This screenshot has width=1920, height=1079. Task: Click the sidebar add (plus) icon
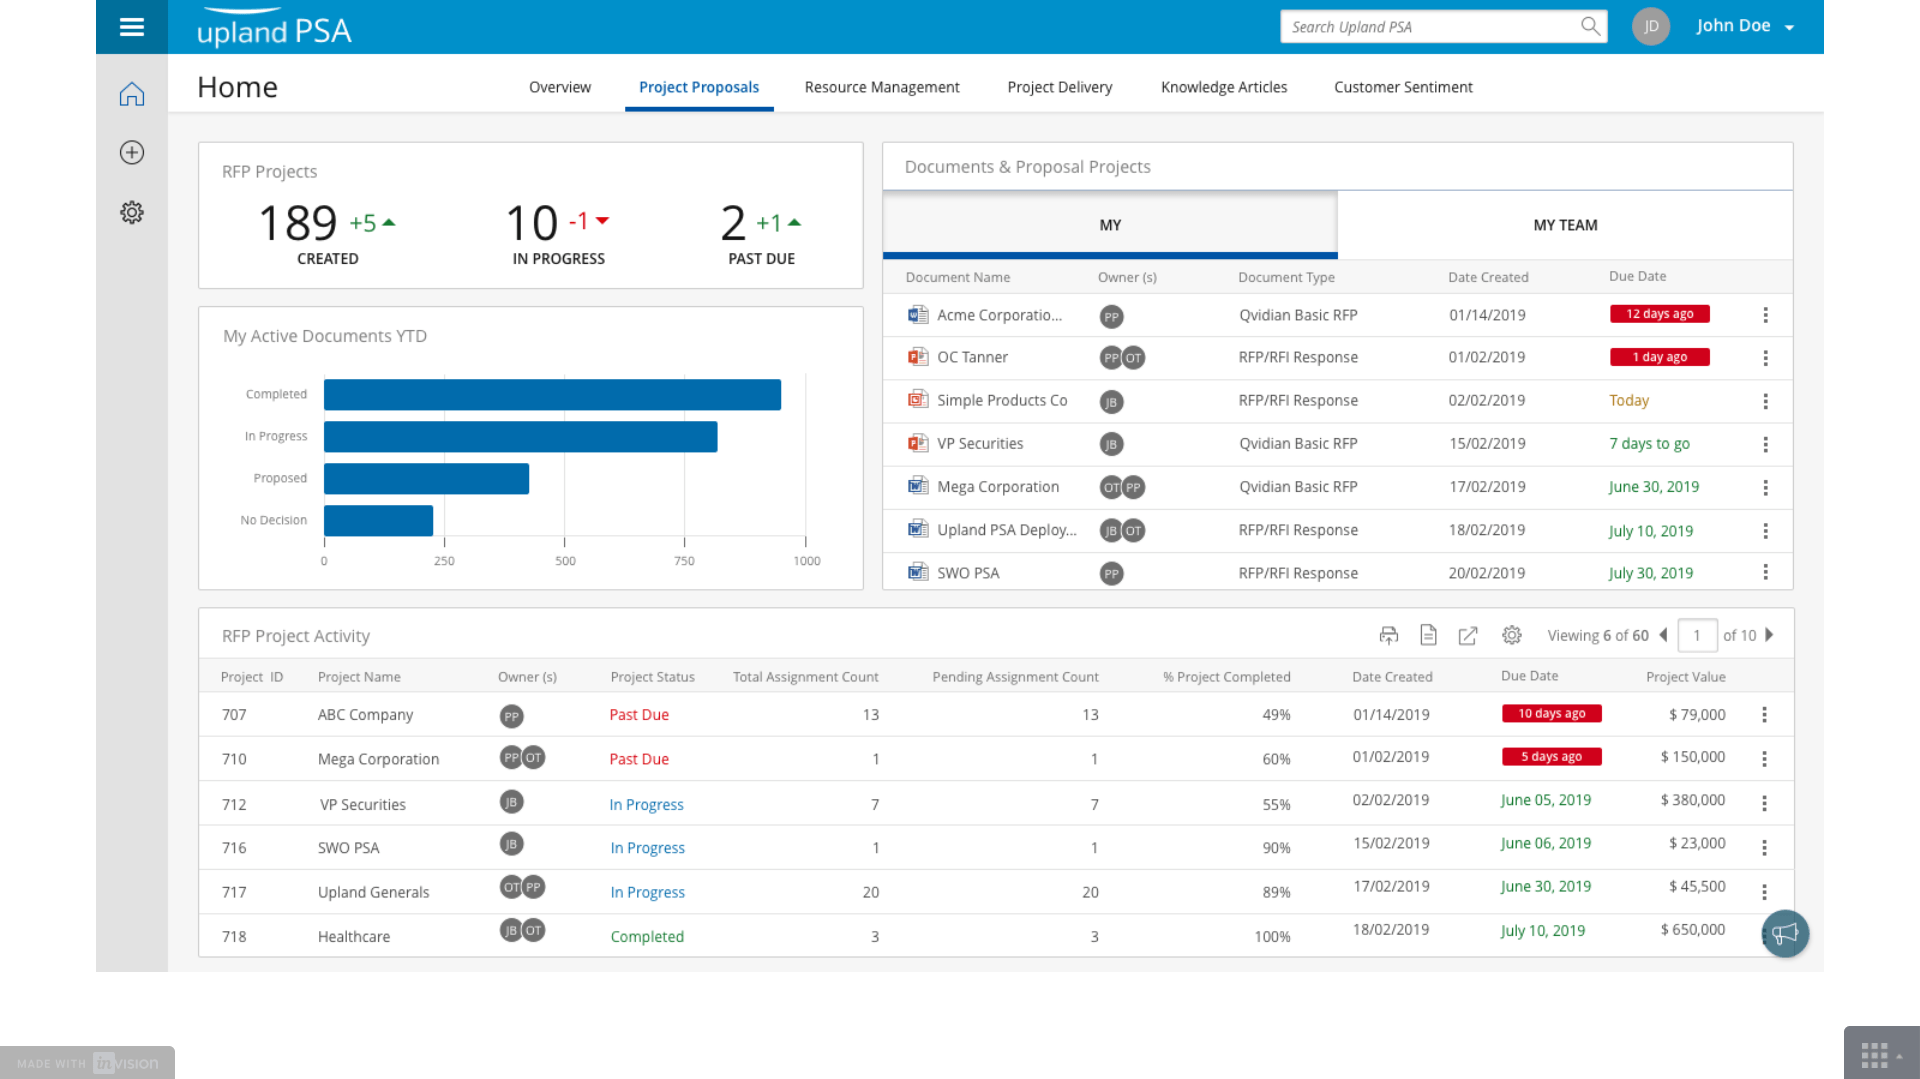(132, 152)
